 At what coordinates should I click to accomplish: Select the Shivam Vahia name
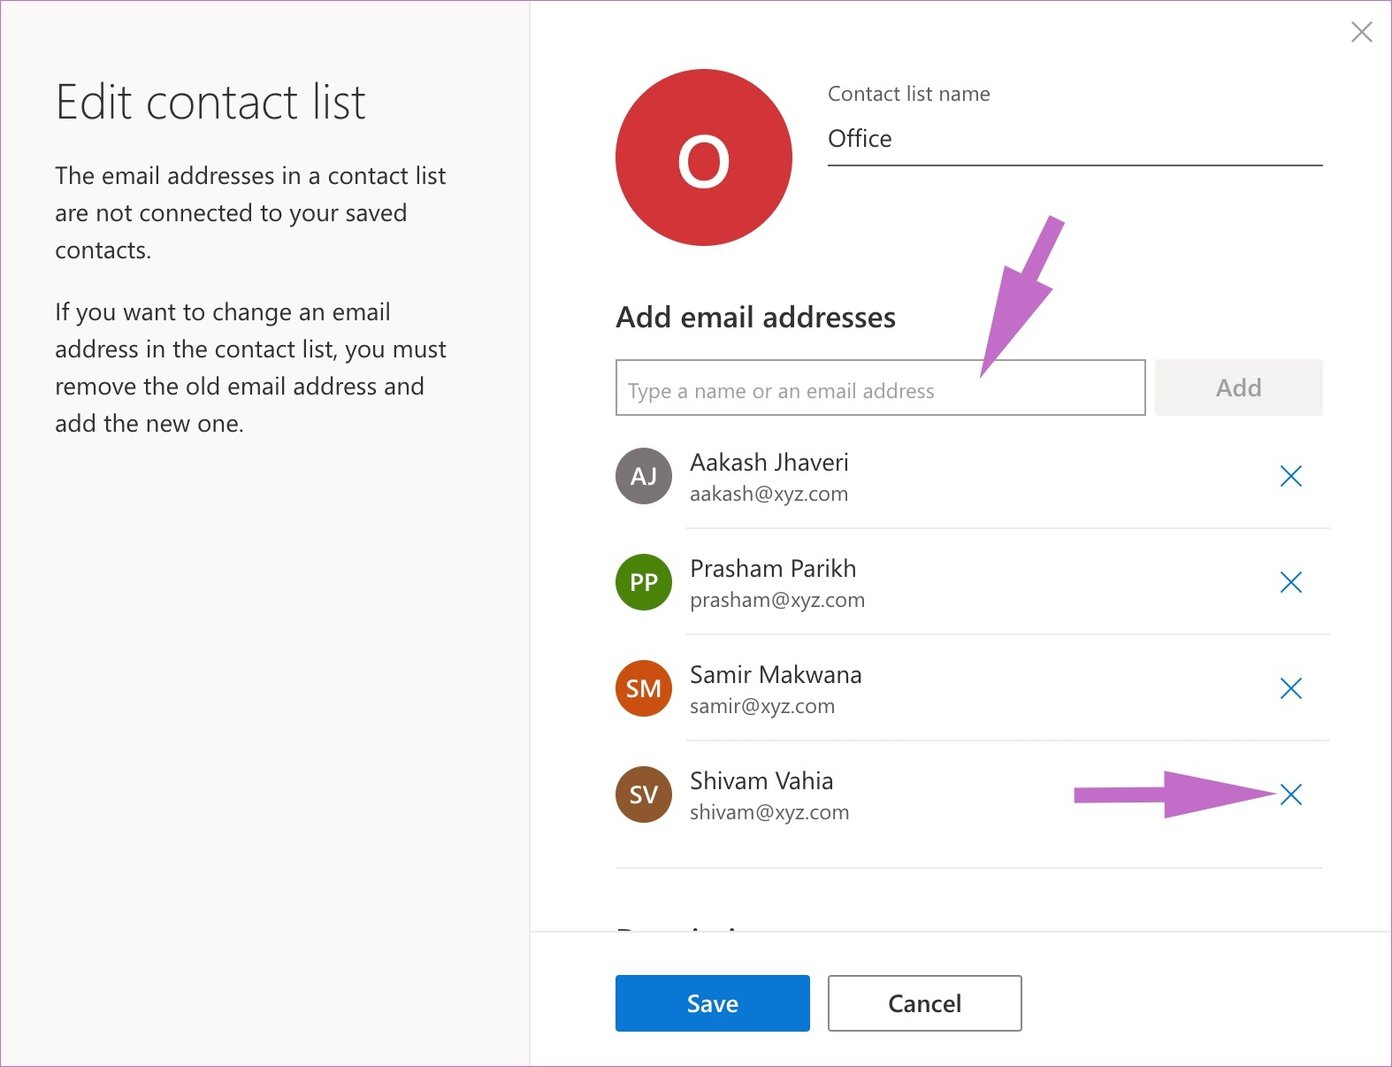761,780
